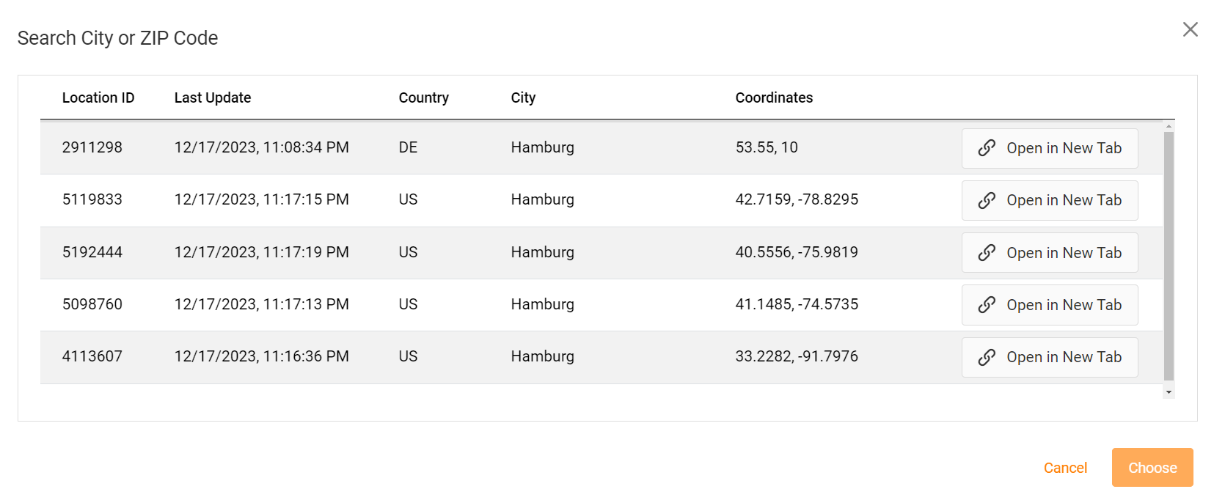The image size is (1214, 500).
Task: Click the Coordinates column header
Action: pyautogui.click(x=774, y=98)
